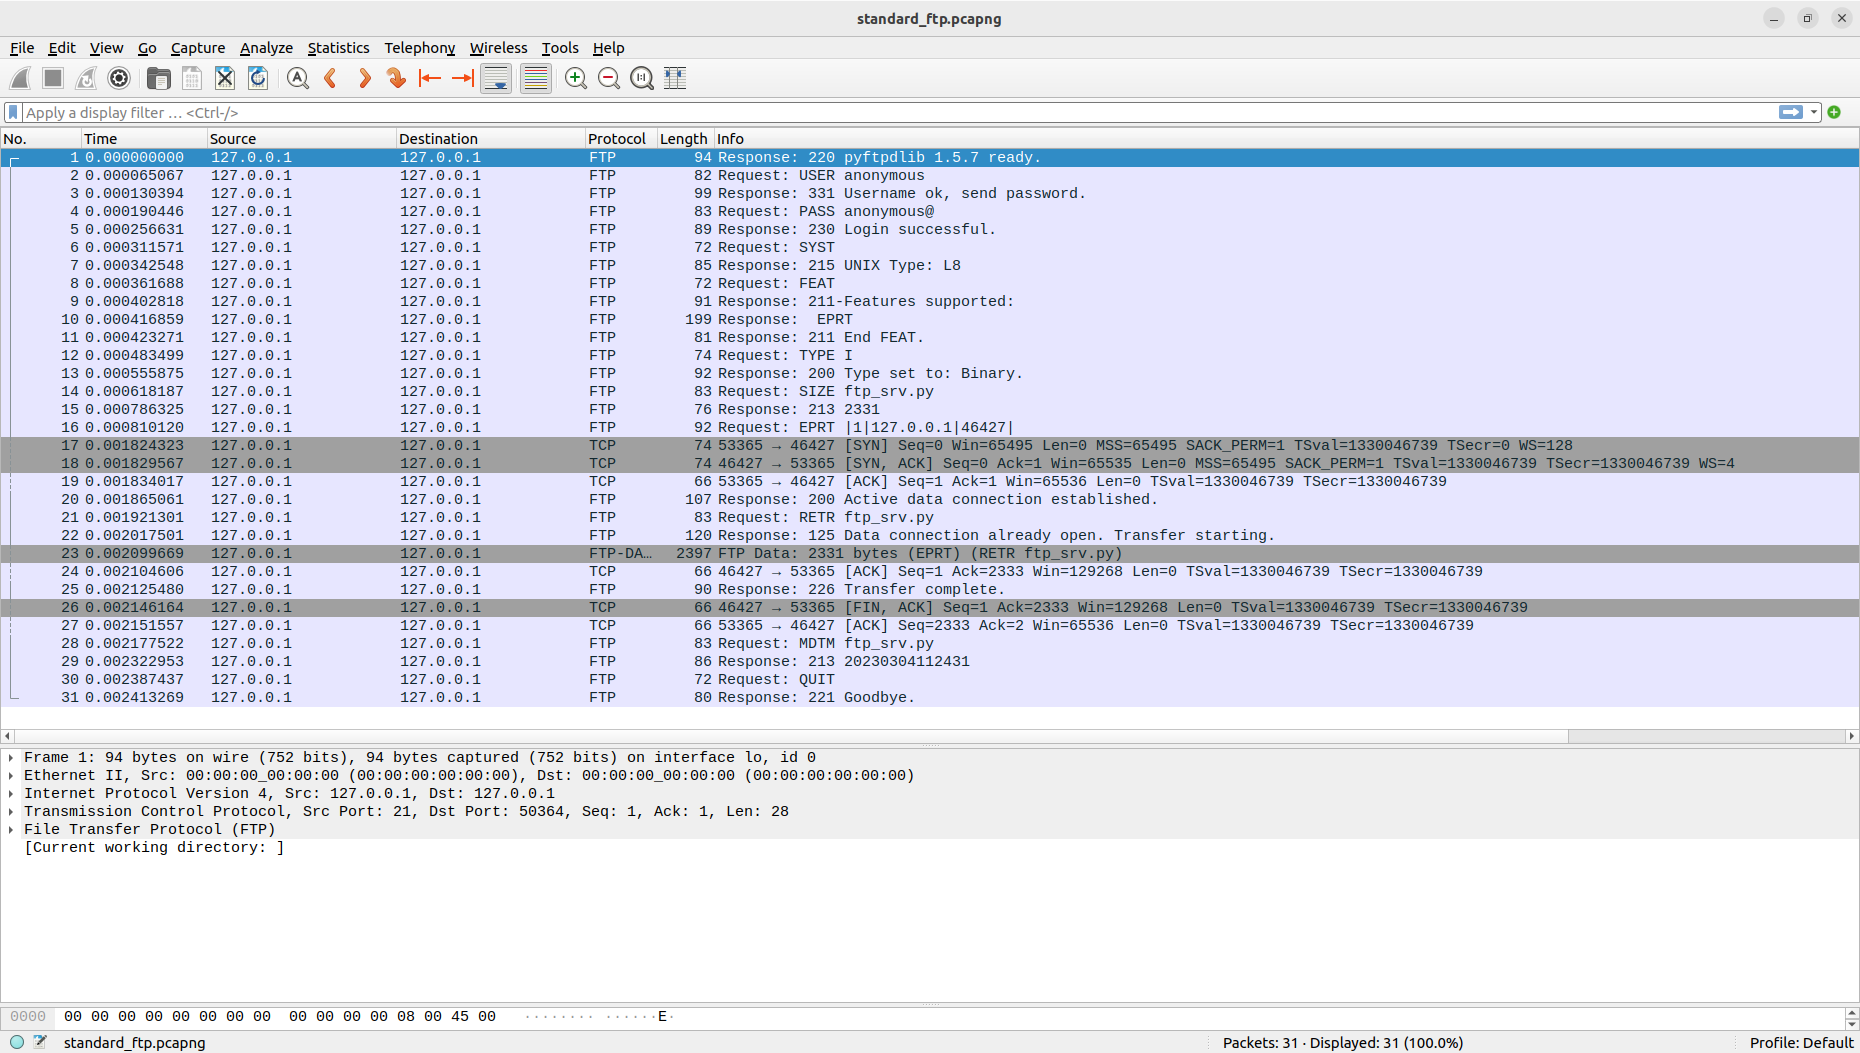Expand File Transfer Protocol (FTP) section

pos(11,829)
